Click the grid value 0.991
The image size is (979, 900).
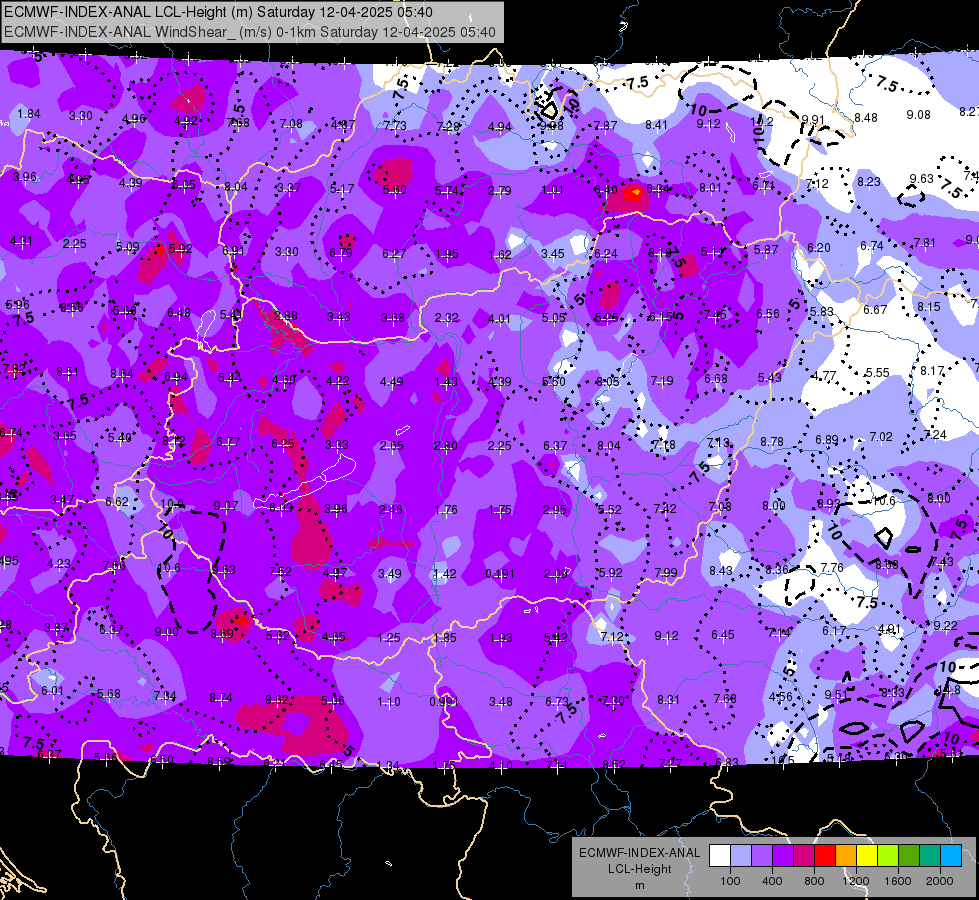pyautogui.click(x=443, y=701)
